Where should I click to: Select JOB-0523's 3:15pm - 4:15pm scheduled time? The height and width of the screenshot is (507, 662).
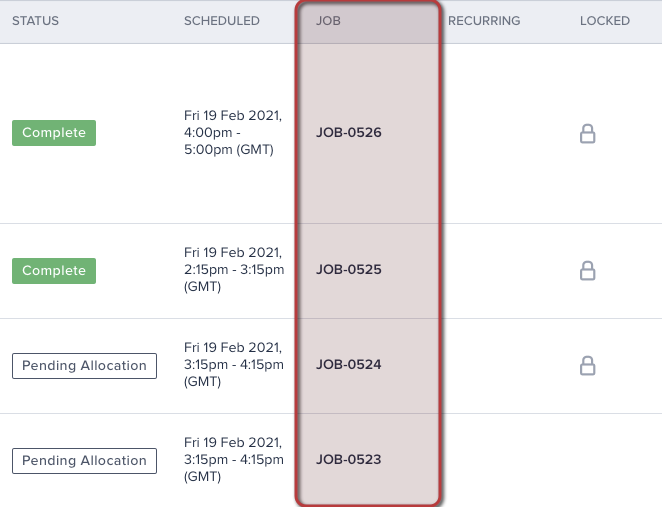[x=234, y=460]
